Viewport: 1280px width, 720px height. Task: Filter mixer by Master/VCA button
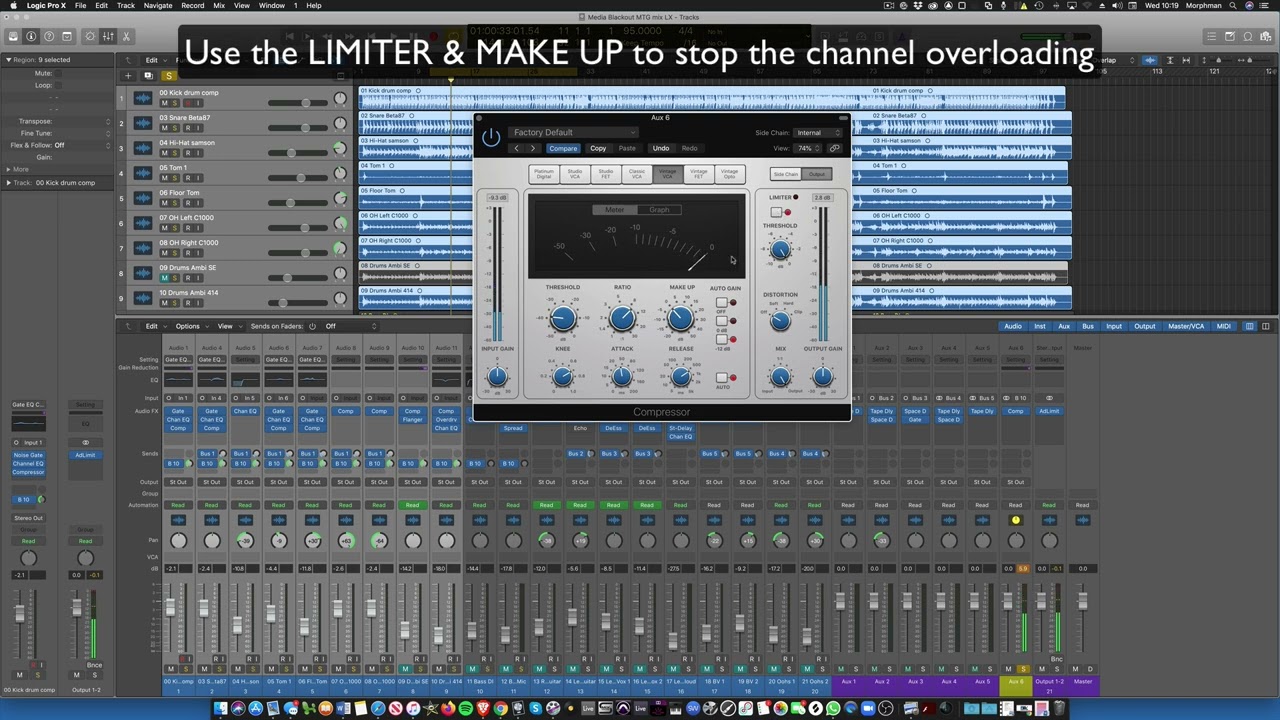[x=1186, y=326]
